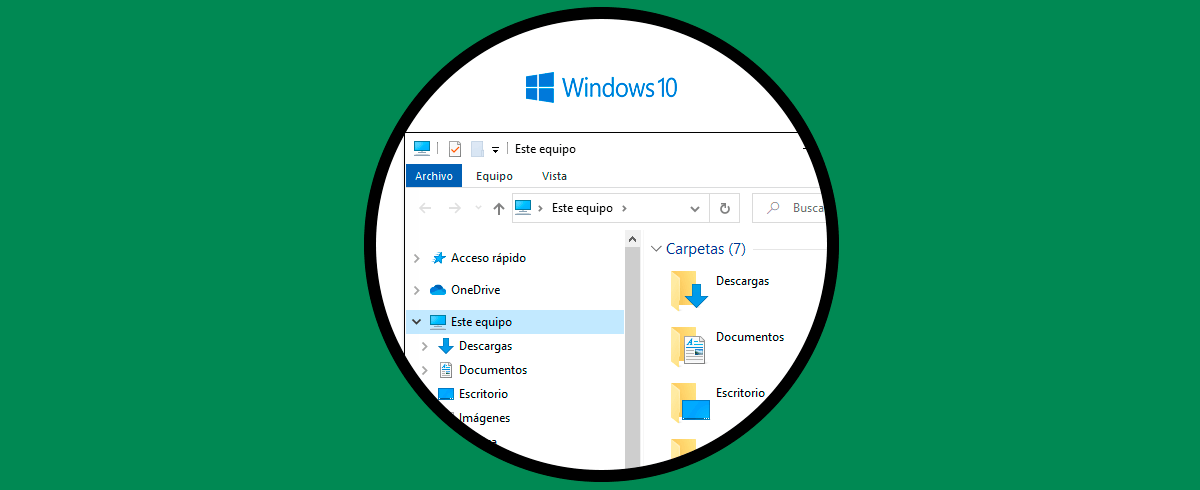Viewport: 1200px width, 490px height.
Task: Select OneDrive in the navigation pane
Action: (x=476, y=290)
